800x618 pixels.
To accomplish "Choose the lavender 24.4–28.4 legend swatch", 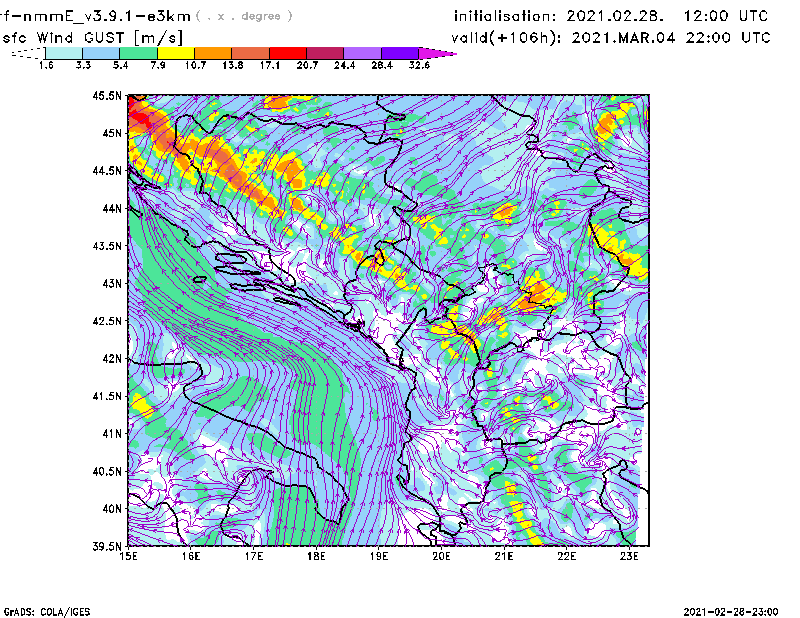I will pyautogui.click(x=362, y=53).
